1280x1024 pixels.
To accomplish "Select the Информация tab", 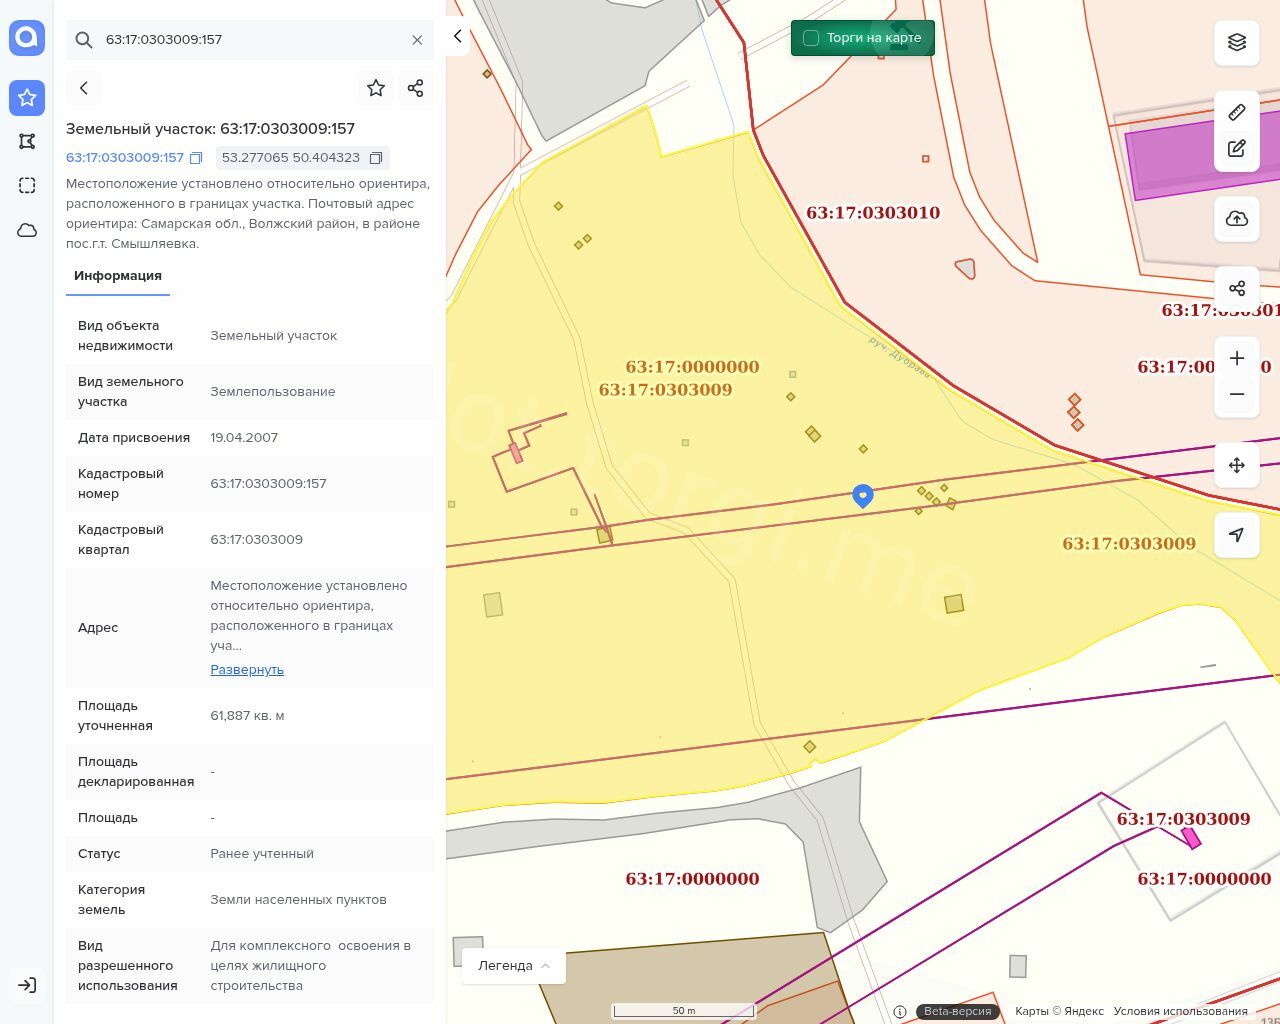I will tap(118, 276).
